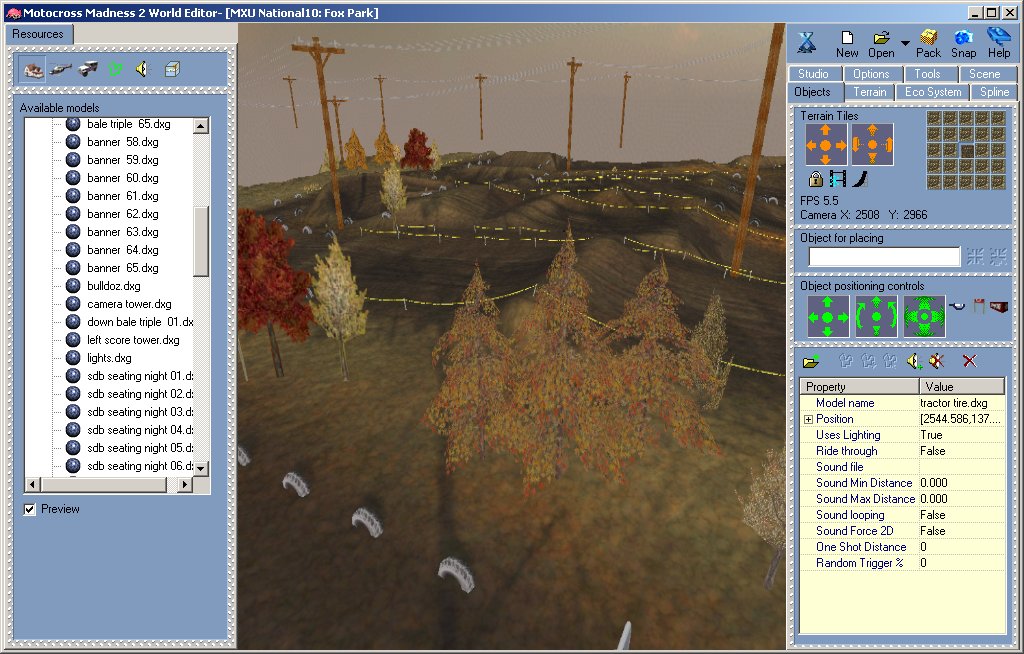Click the red finish gate icon
The height and width of the screenshot is (654, 1024).
coord(978,305)
